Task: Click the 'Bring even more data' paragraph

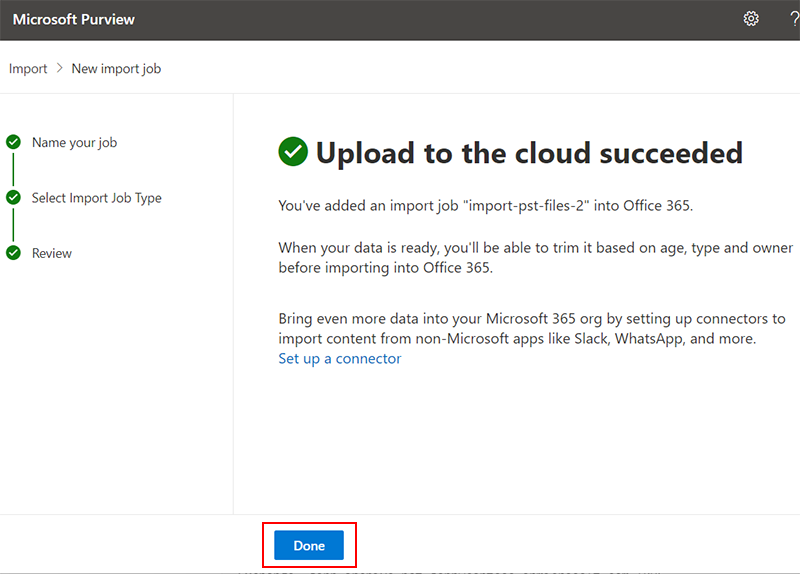Action: [x=532, y=329]
